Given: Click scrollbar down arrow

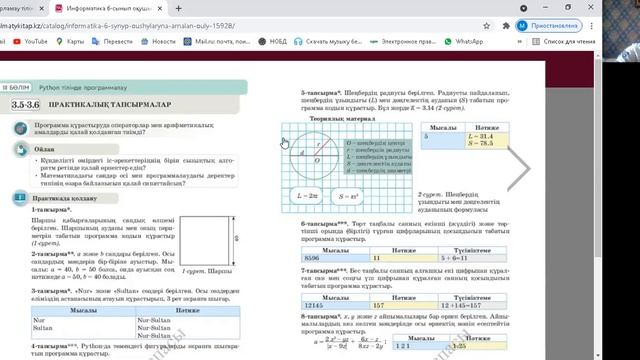Looking at the screenshot, I should point(598,356).
